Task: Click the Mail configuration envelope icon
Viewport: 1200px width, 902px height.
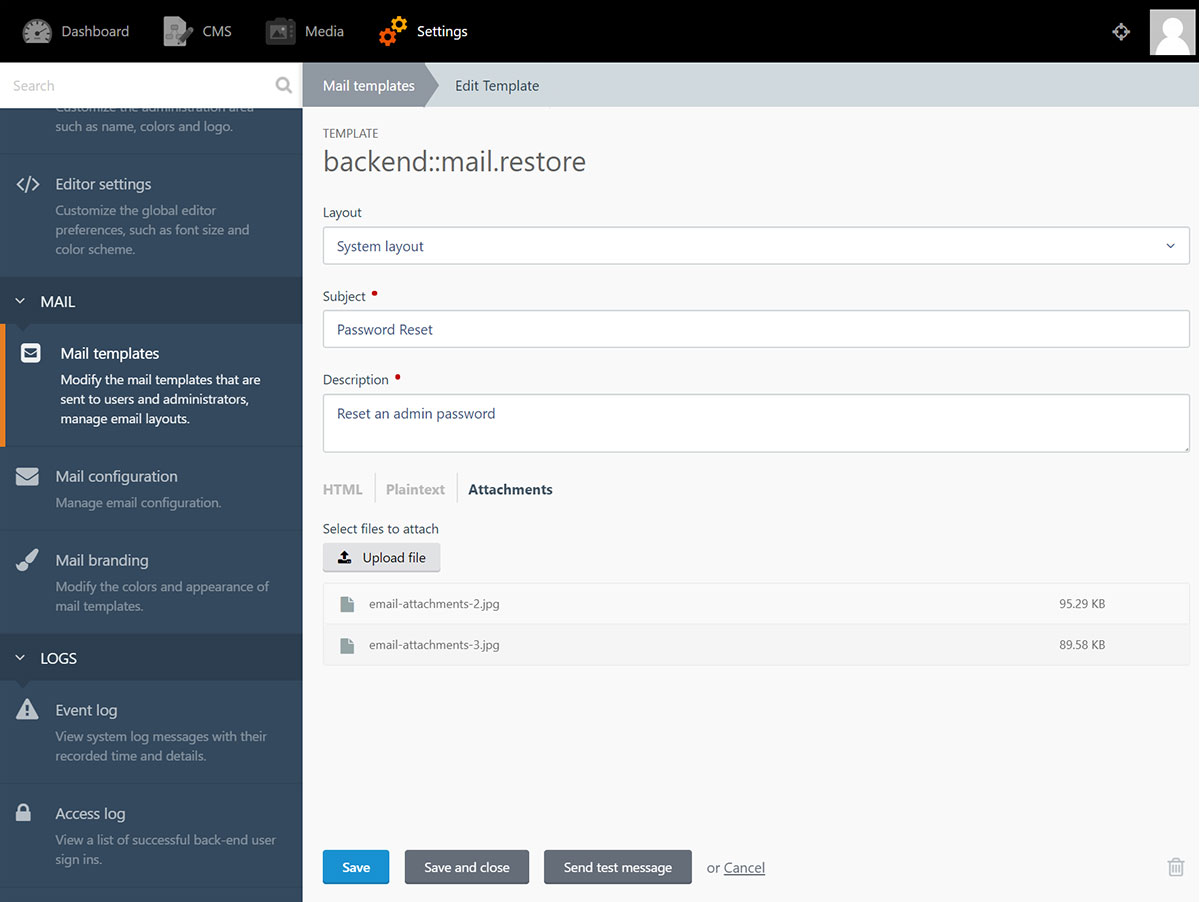Action: click(x=27, y=476)
